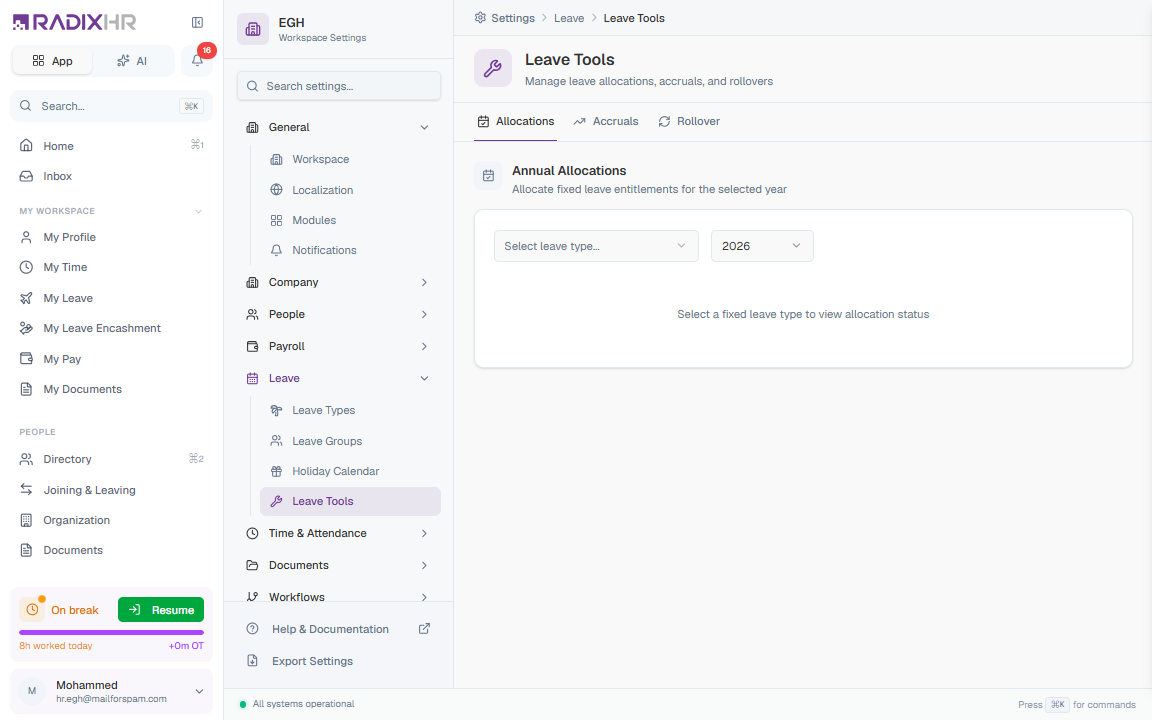Click the EGH workspace building icon
This screenshot has width=1152, height=720.
click(253, 29)
